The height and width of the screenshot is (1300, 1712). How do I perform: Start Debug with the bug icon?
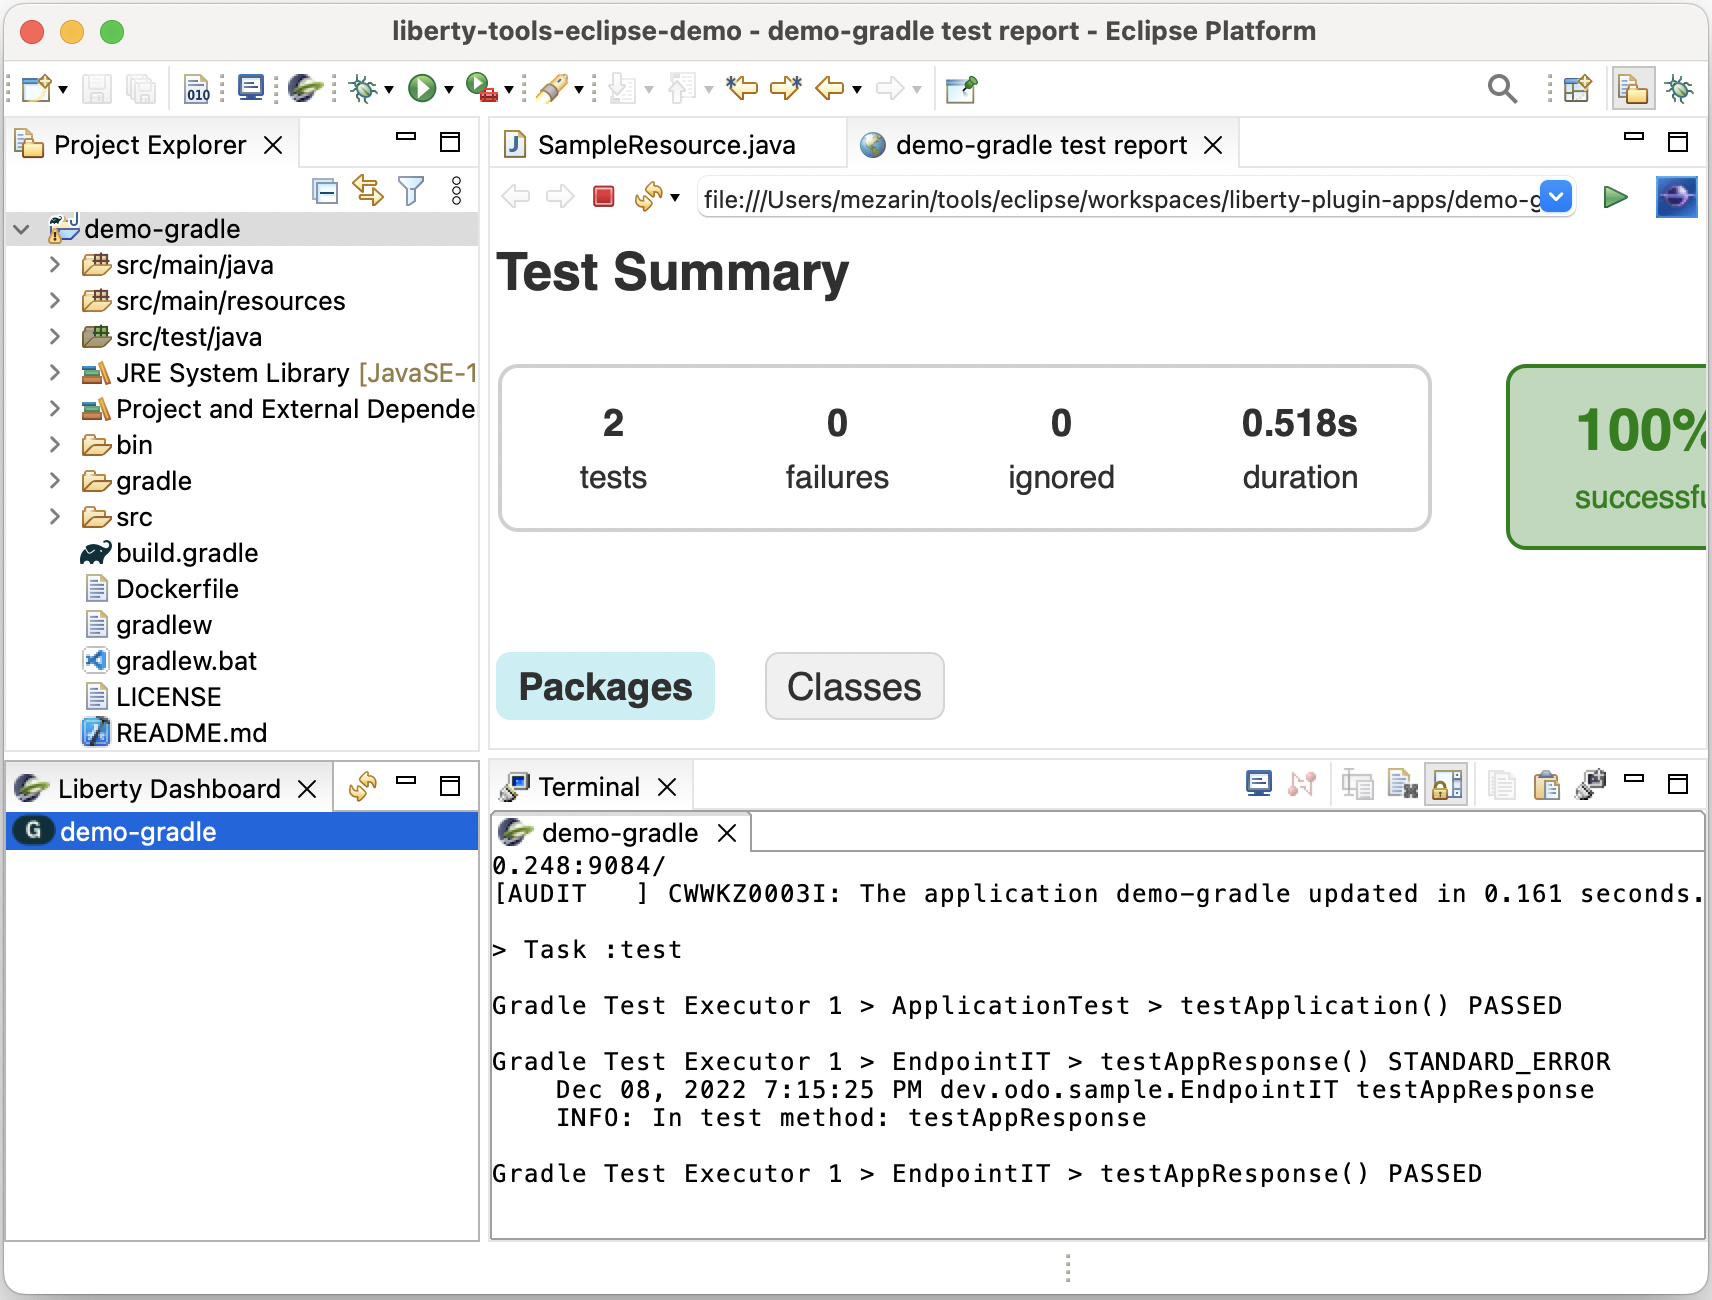(x=363, y=89)
